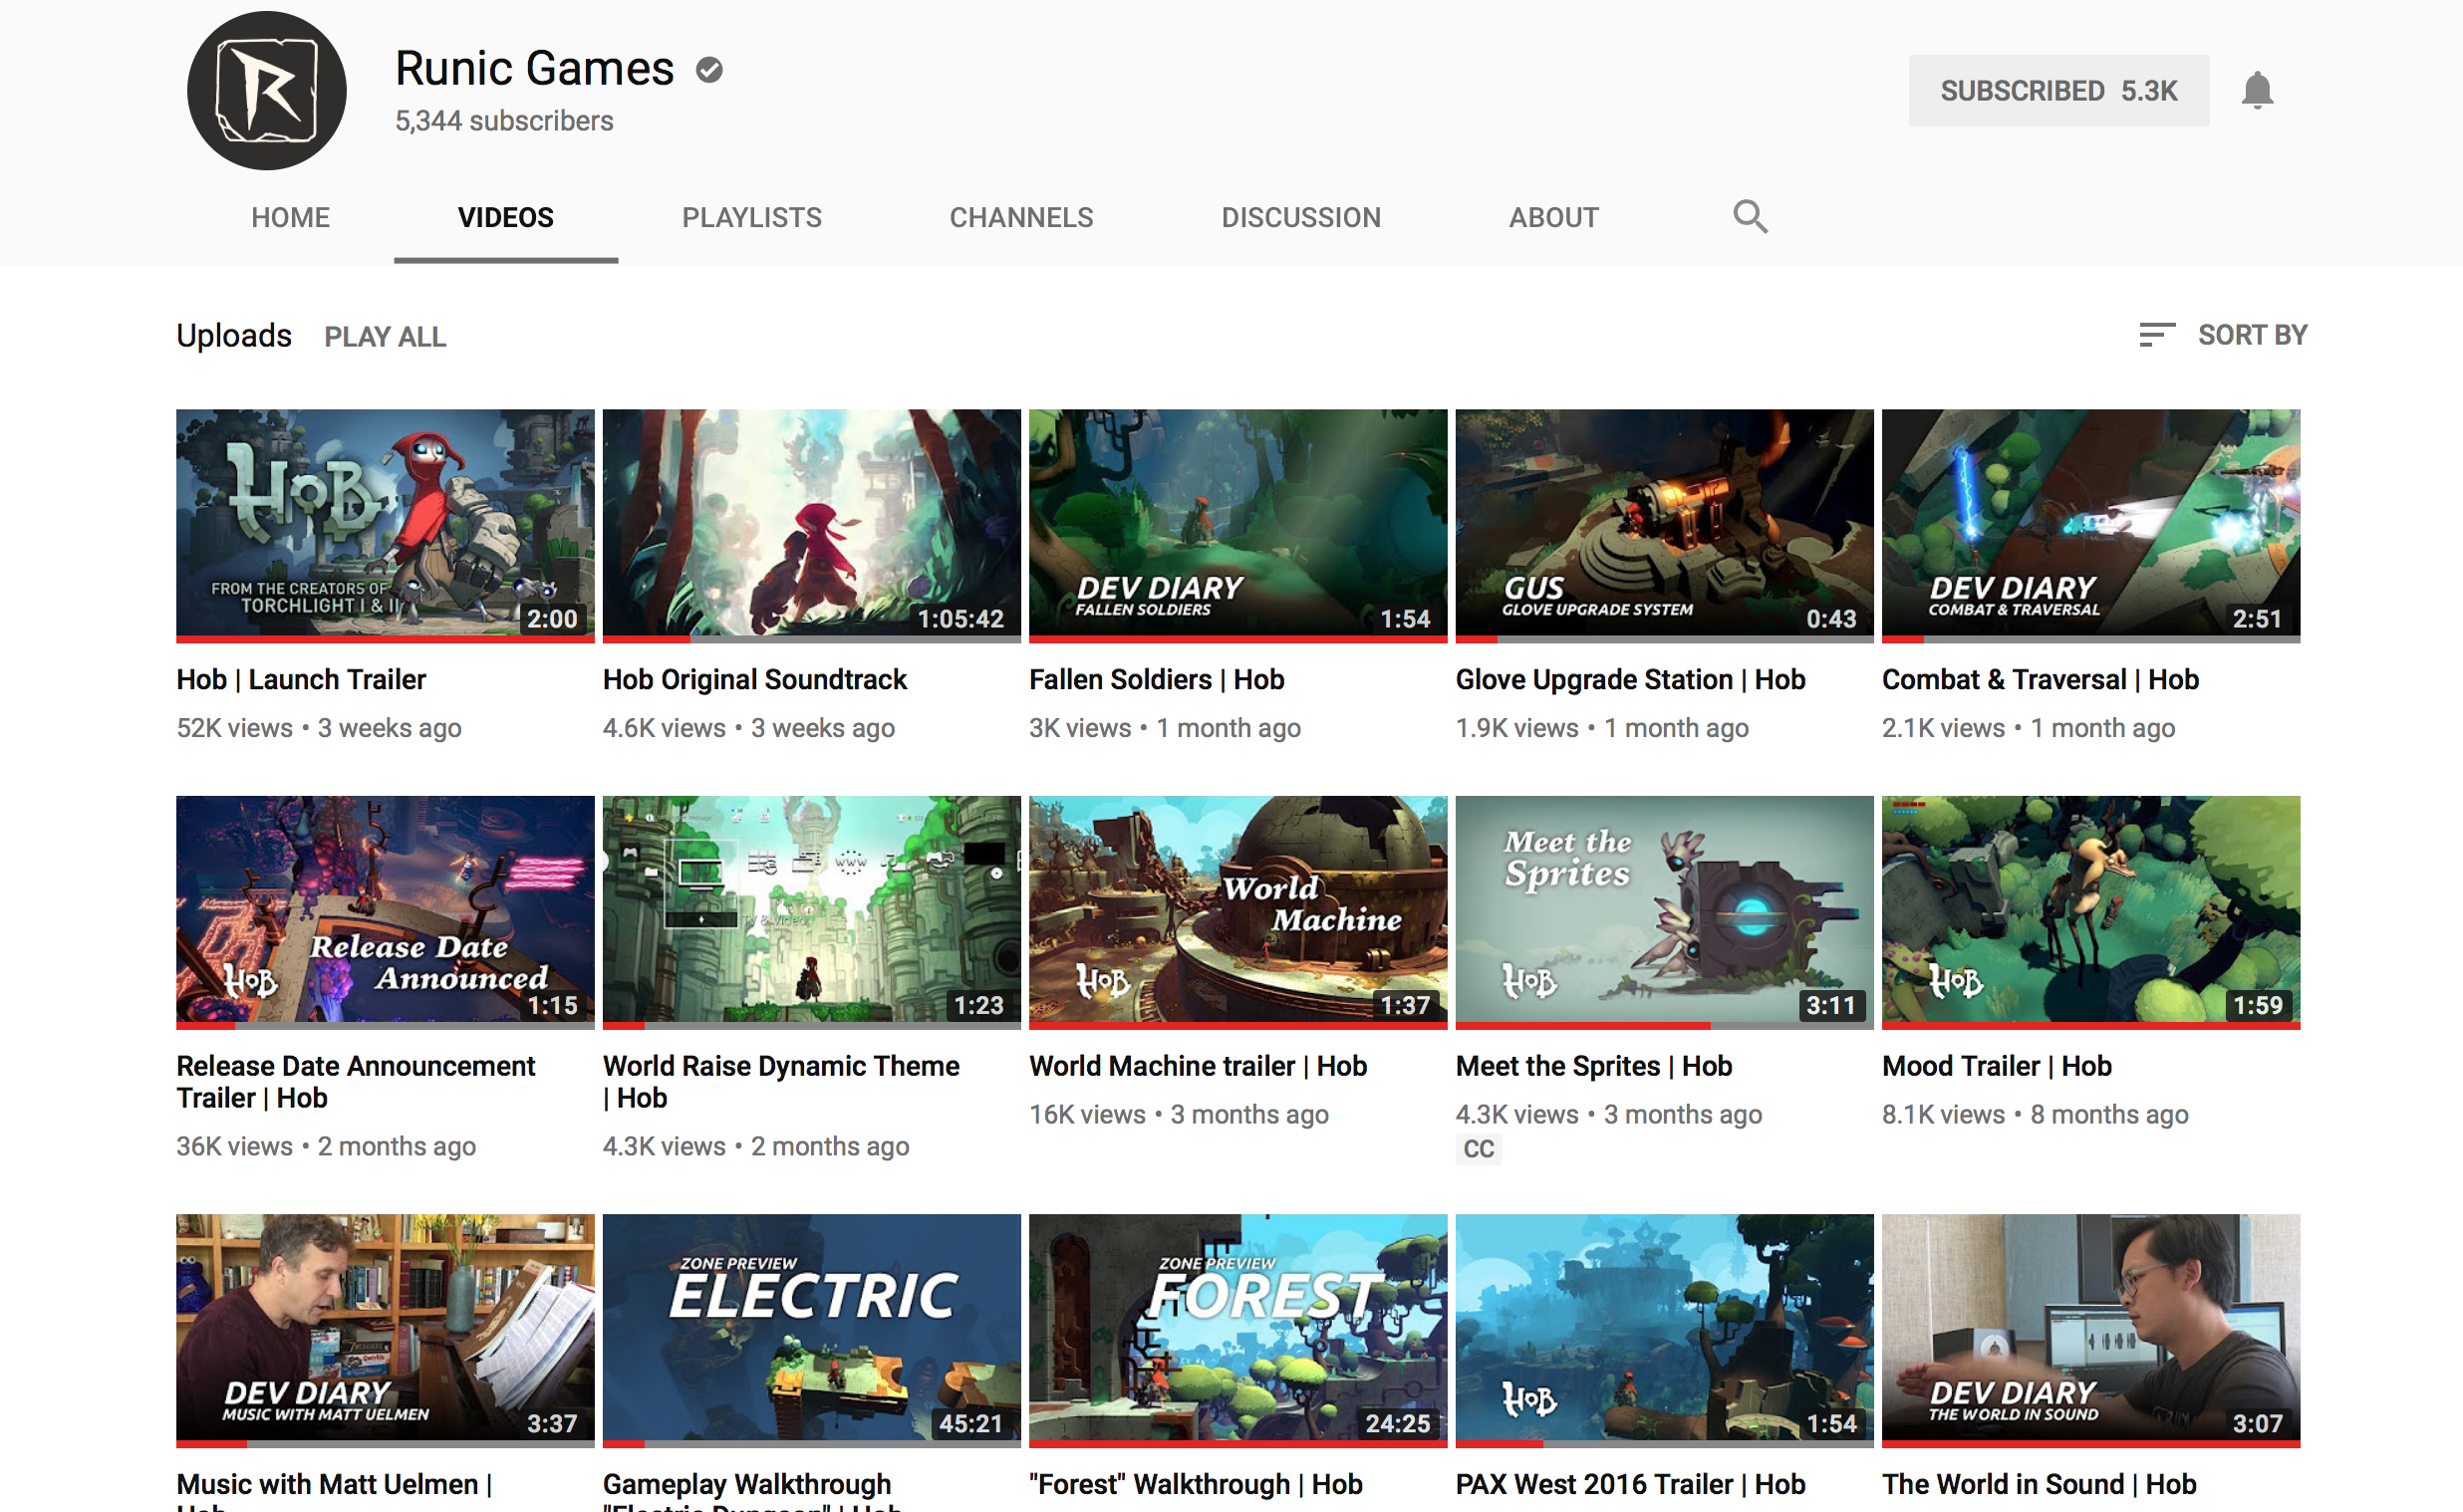Click the Runic Games channel avatar
Viewport: 2463px width, 1512px height.
pyautogui.click(x=266, y=91)
